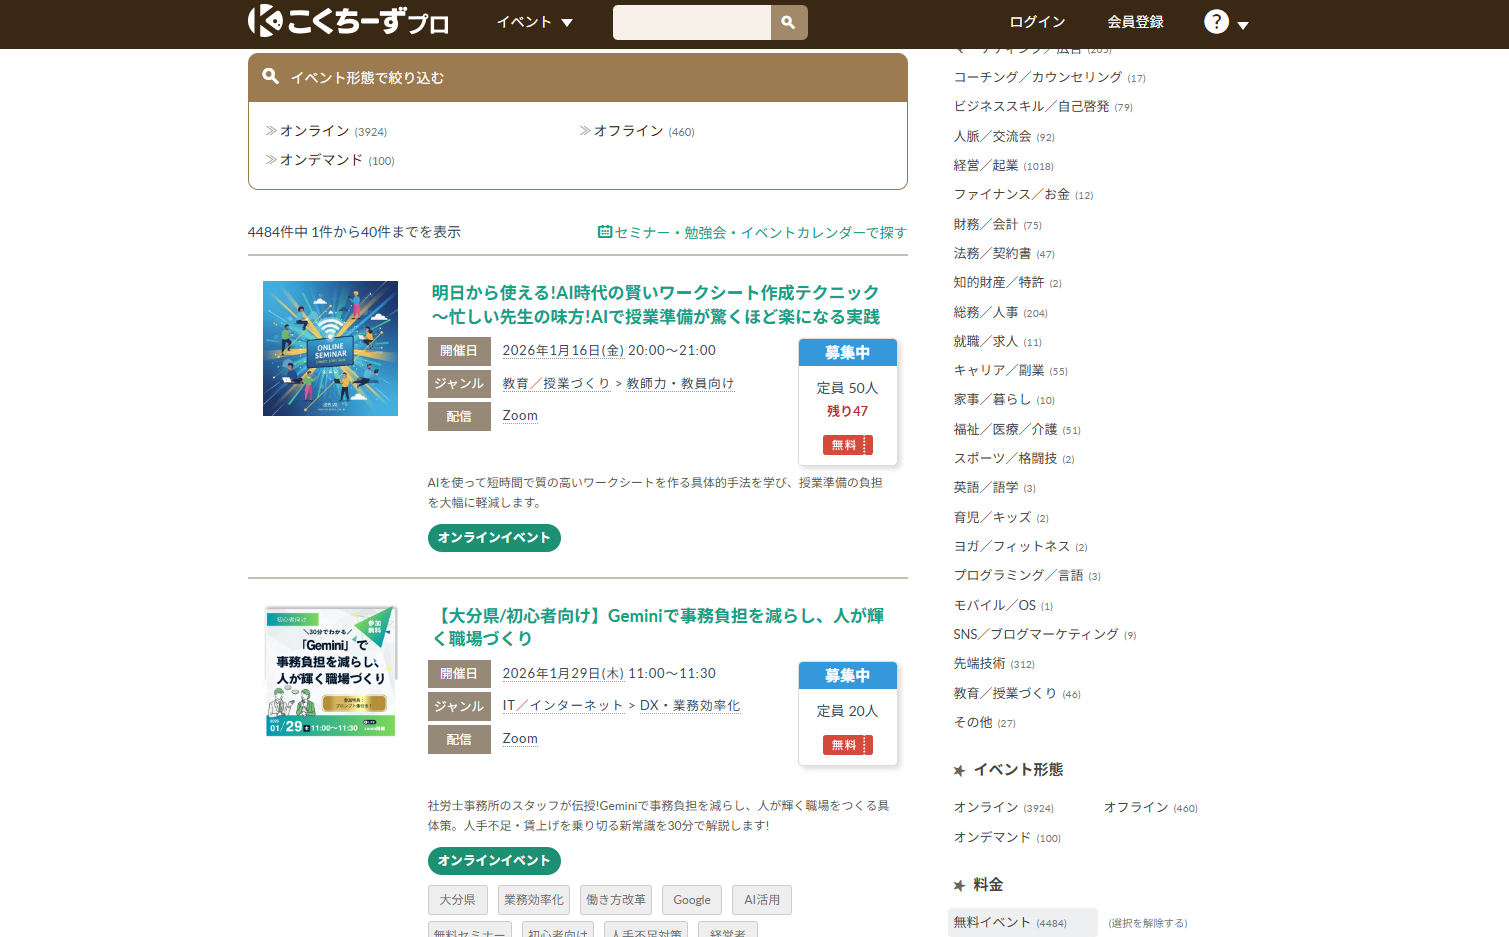Click the online seminar event thumbnail image
This screenshot has width=1509, height=937.
coord(330,348)
